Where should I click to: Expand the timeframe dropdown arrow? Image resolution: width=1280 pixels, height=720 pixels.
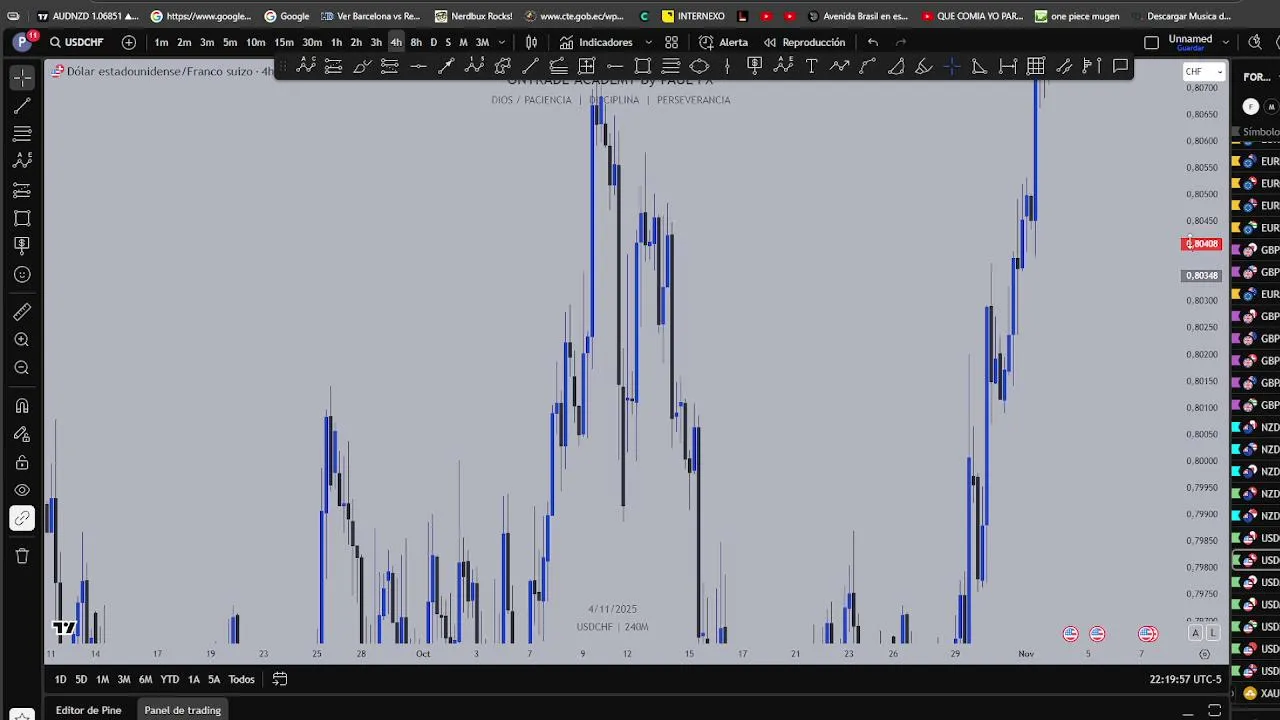(502, 42)
